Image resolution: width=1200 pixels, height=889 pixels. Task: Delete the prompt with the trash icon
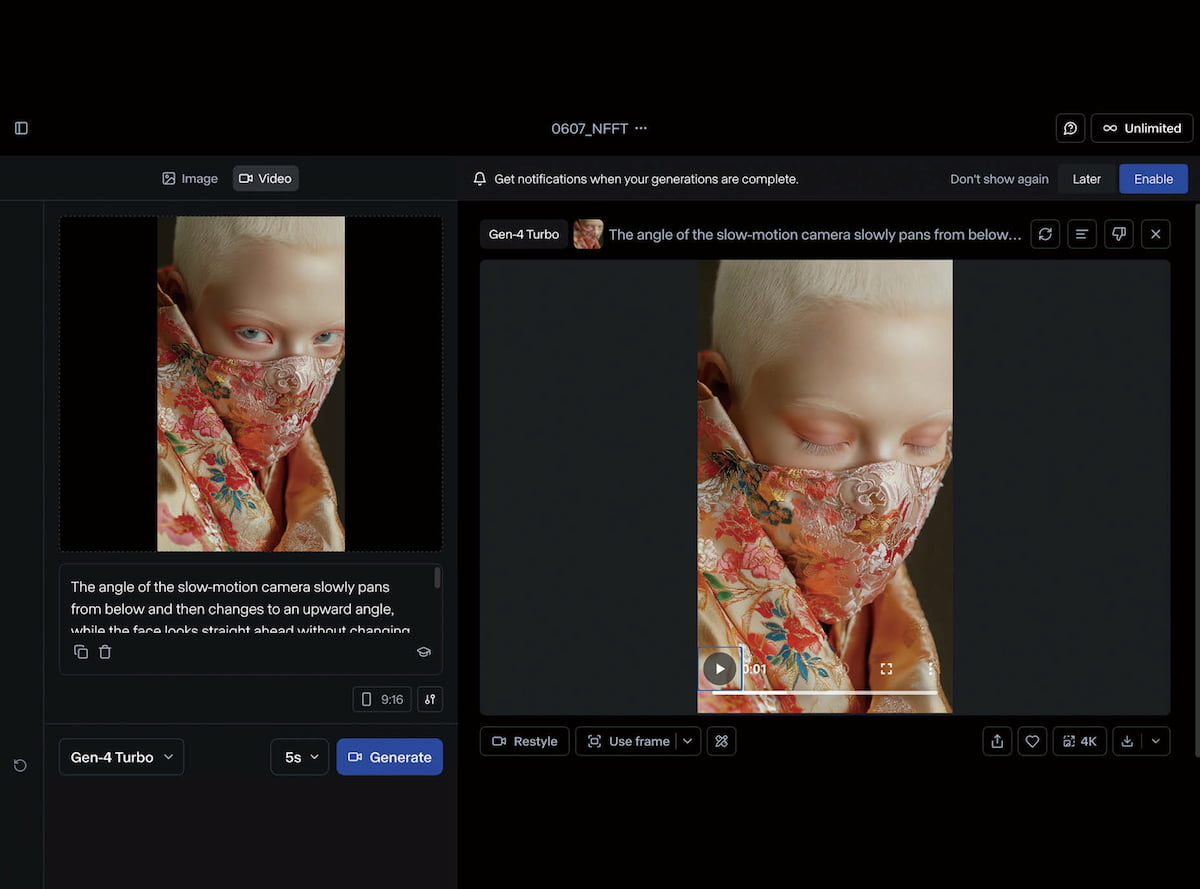point(105,652)
